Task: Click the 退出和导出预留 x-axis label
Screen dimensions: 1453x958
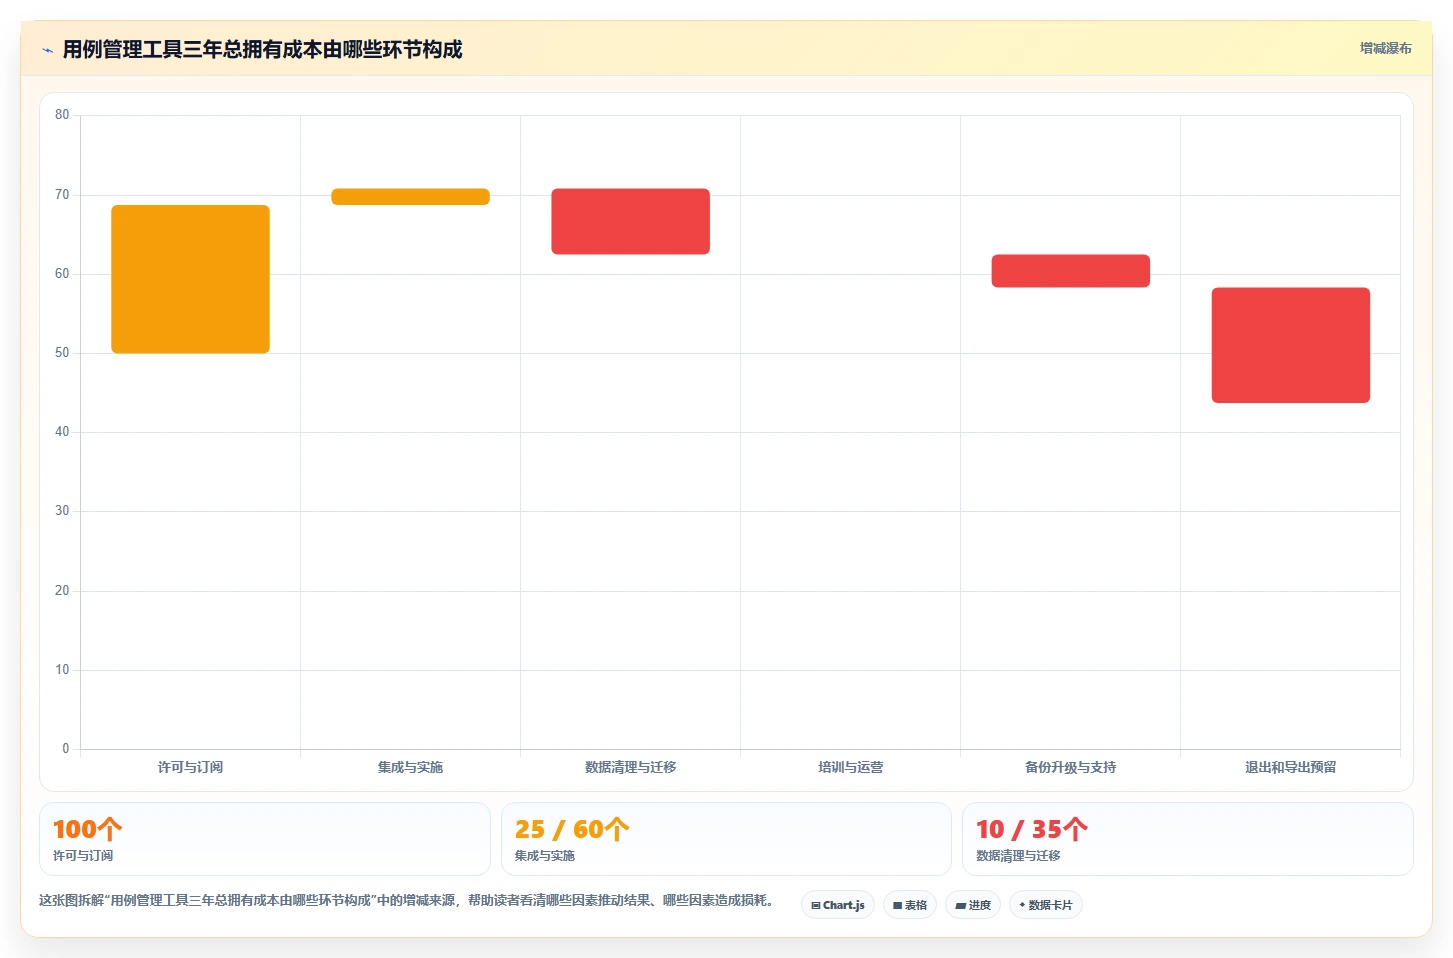Action: click(x=1290, y=767)
